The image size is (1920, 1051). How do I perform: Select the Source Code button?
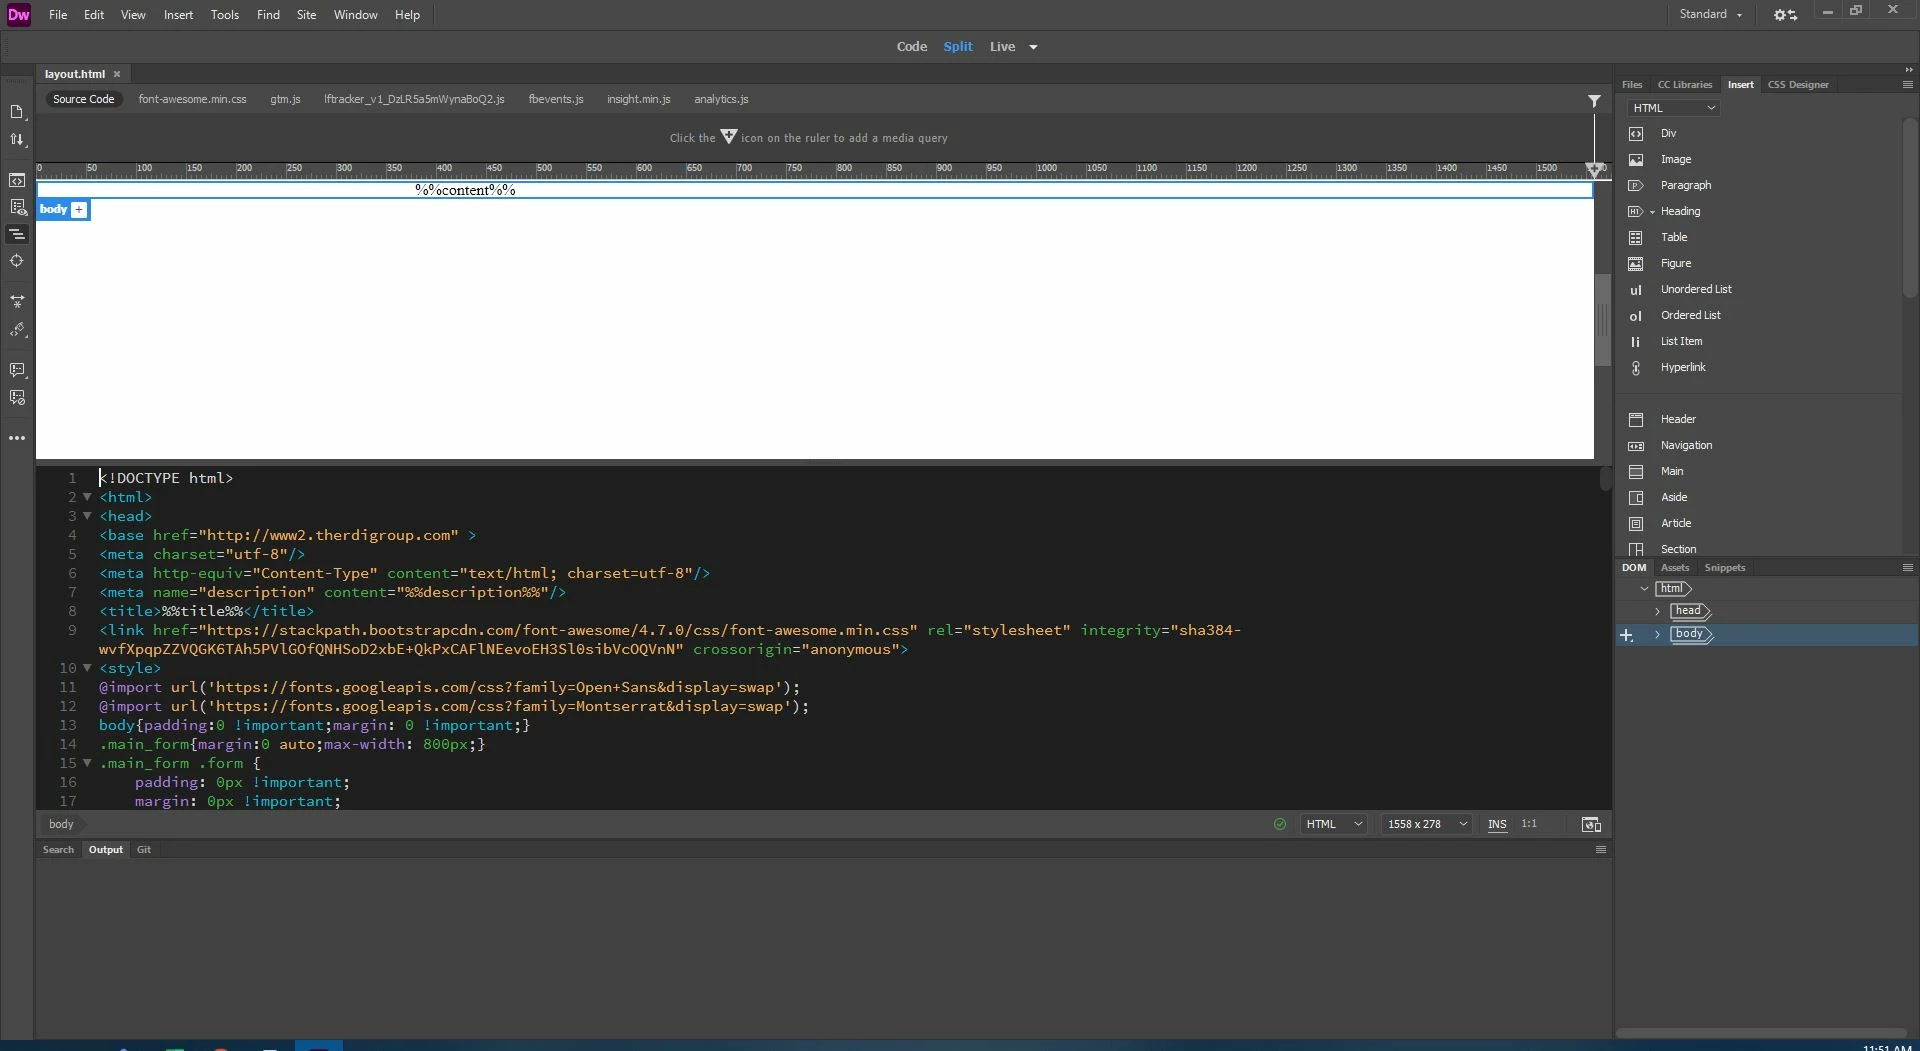pos(83,99)
